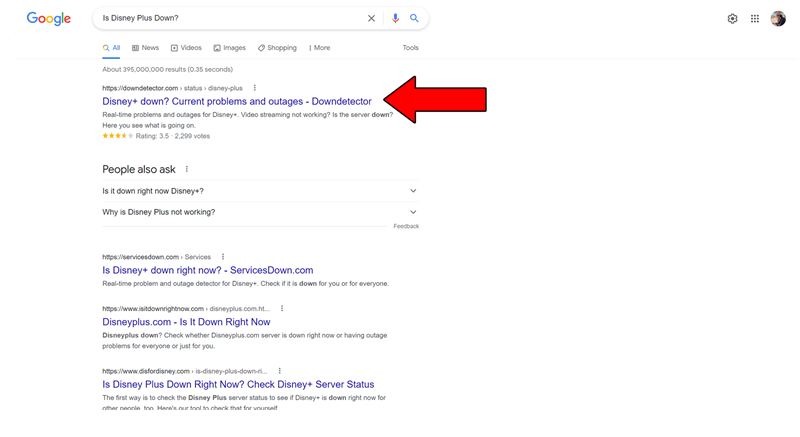The image size is (800, 437).
Task: Open the Google apps grid
Action: [x=755, y=19]
